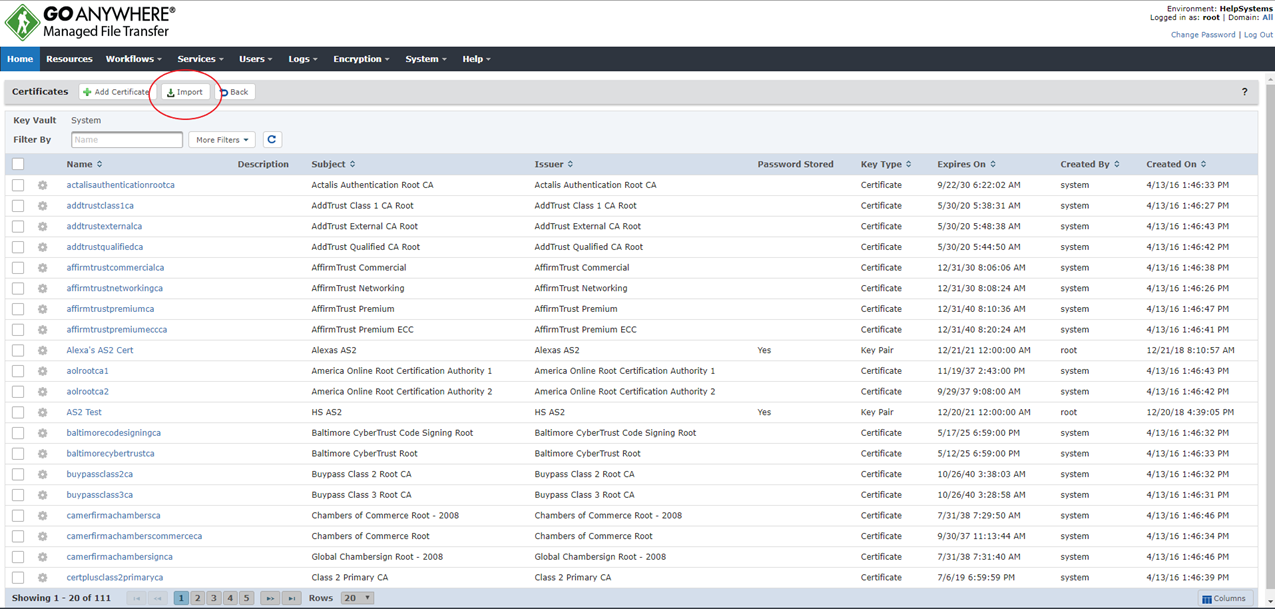The width and height of the screenshot is (1275, 609).
Task: Click the refresh filter icon
Action: coord(271,140)
